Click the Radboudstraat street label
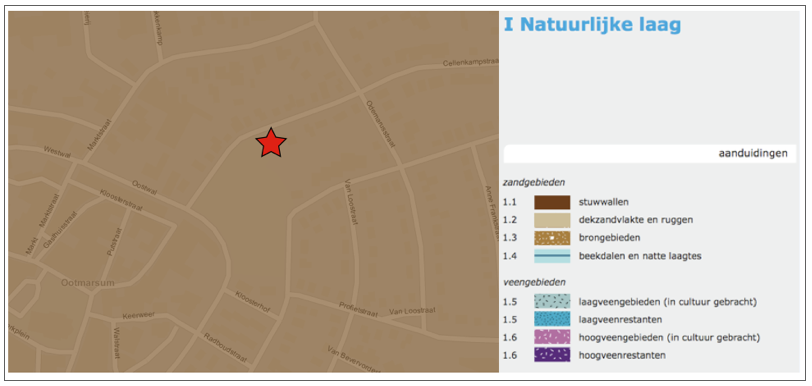The height and width of the screenshot is (386, 812). (x=225, y=347)
